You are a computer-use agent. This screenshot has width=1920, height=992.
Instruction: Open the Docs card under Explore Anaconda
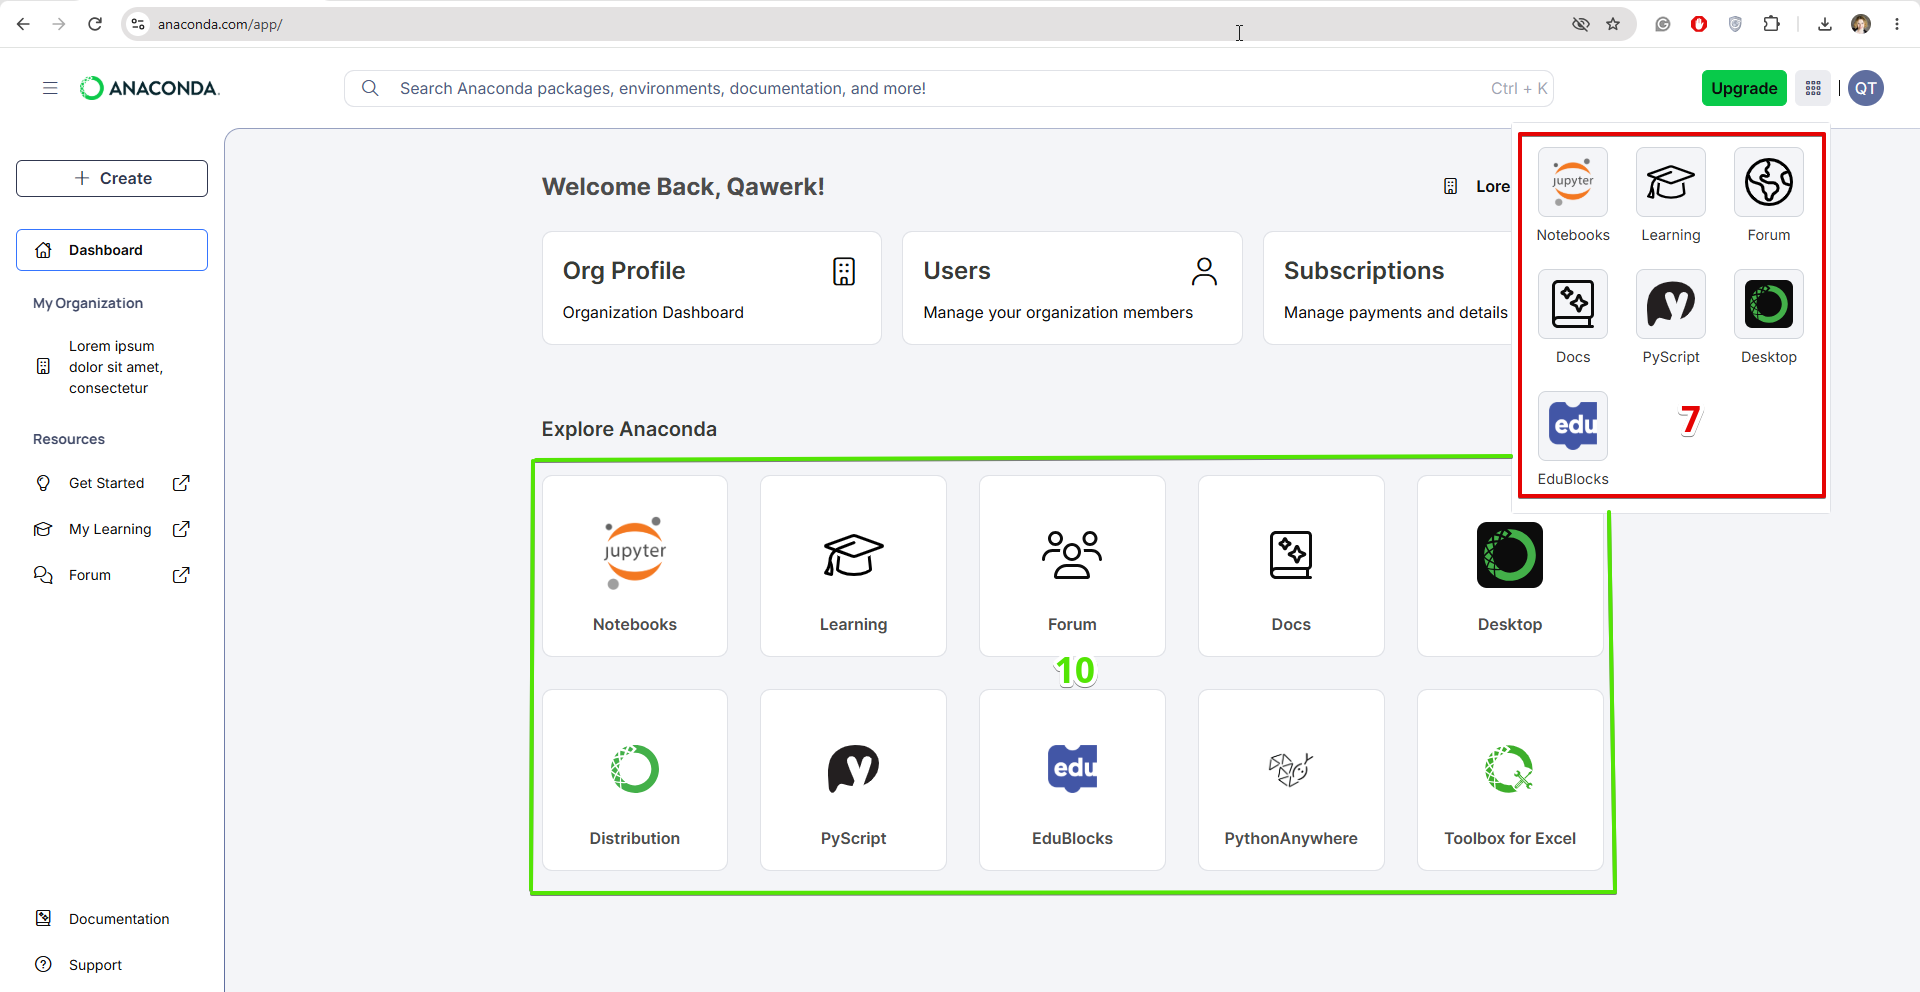1291,566
